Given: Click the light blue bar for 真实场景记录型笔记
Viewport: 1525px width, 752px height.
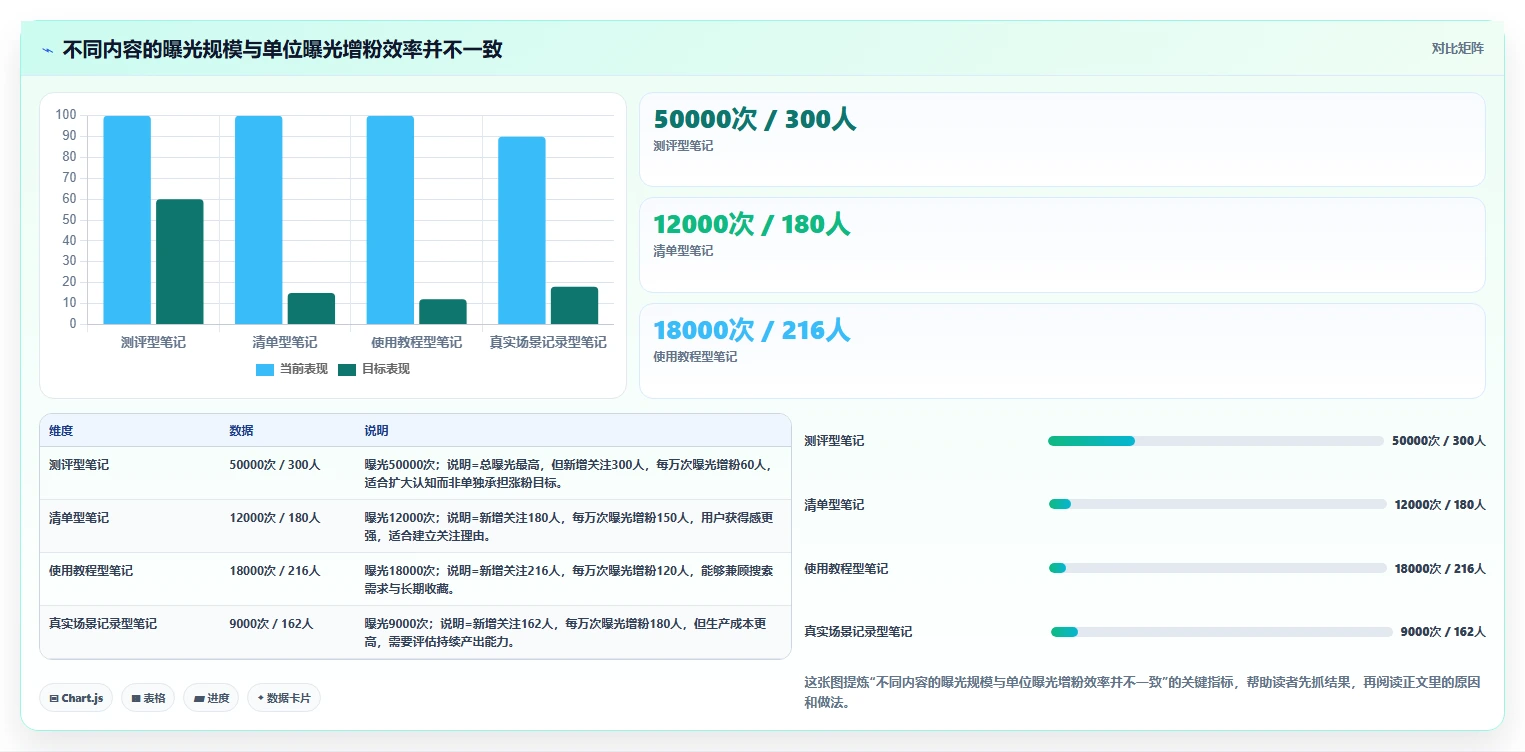Looking at the screenshot, I should [x=522, y=231].
